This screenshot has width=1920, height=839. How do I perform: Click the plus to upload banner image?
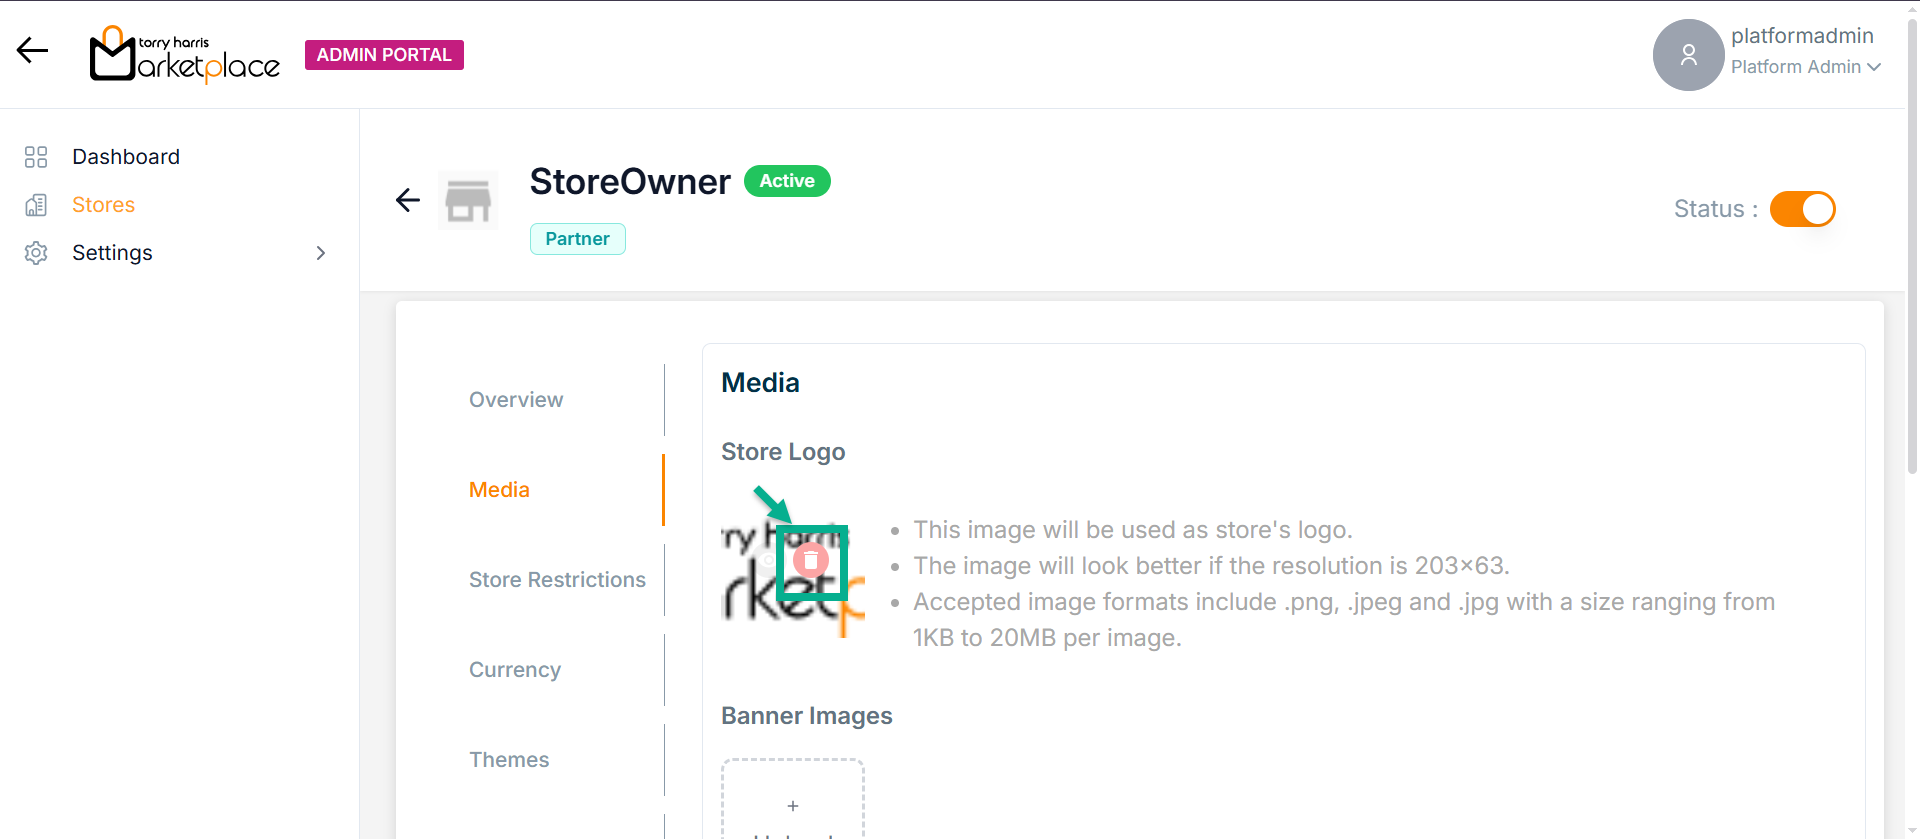click(793, 806)
